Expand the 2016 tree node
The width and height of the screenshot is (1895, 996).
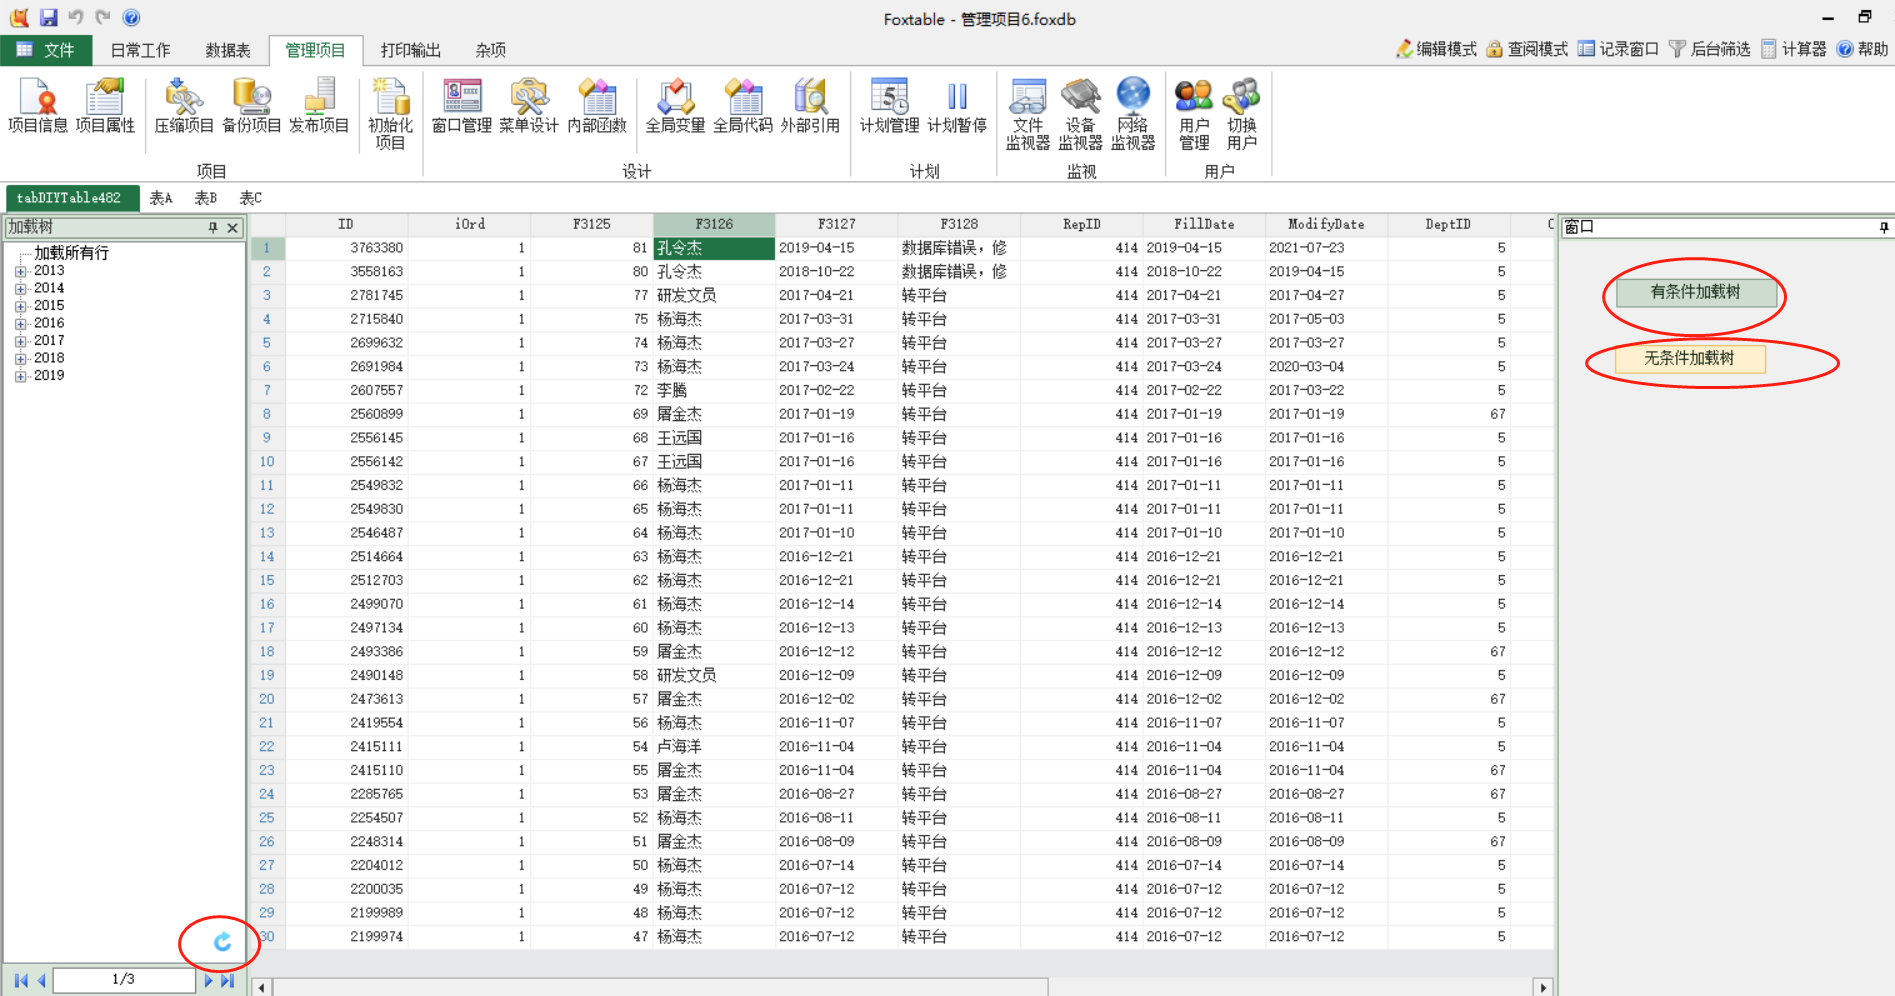point(21,324)
